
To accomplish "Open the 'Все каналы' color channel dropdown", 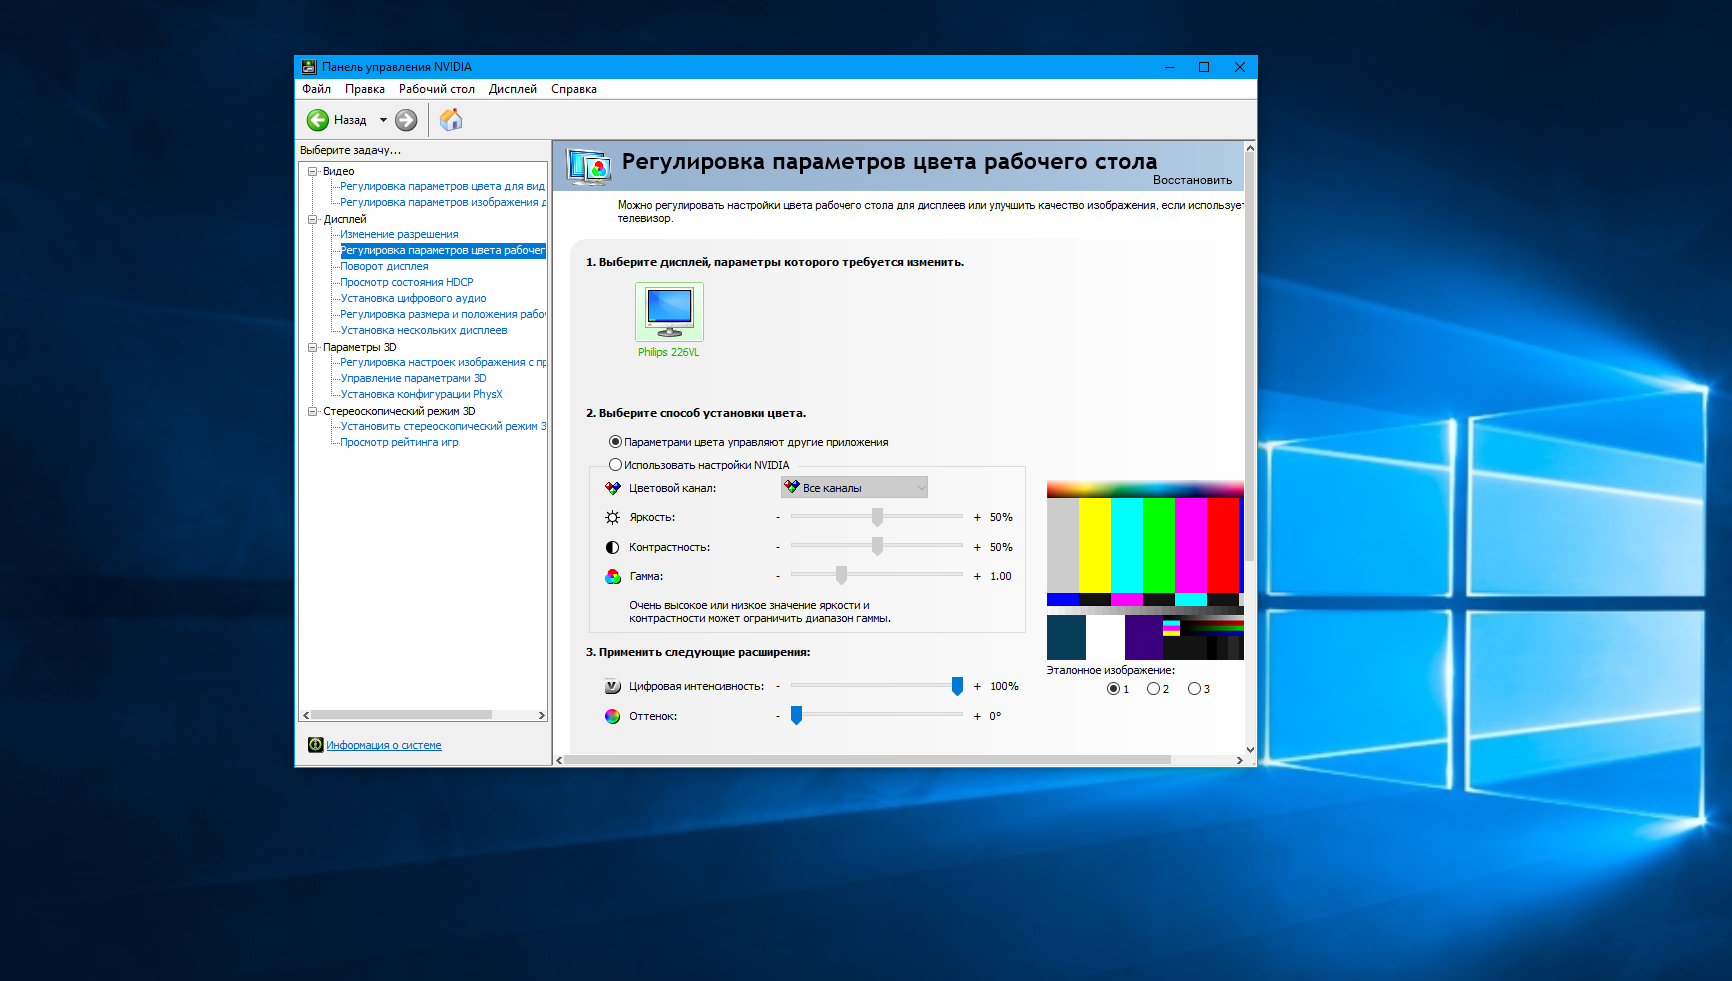I will point(854,488).
